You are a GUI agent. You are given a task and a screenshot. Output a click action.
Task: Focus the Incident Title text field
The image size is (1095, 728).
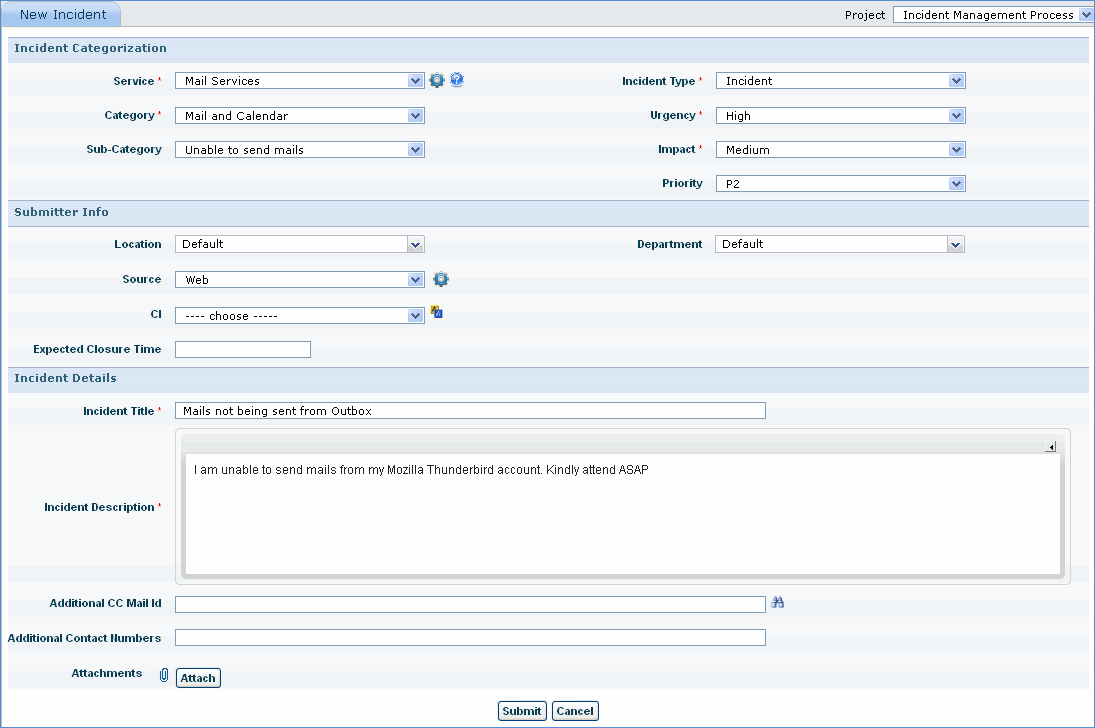(470, 411)
